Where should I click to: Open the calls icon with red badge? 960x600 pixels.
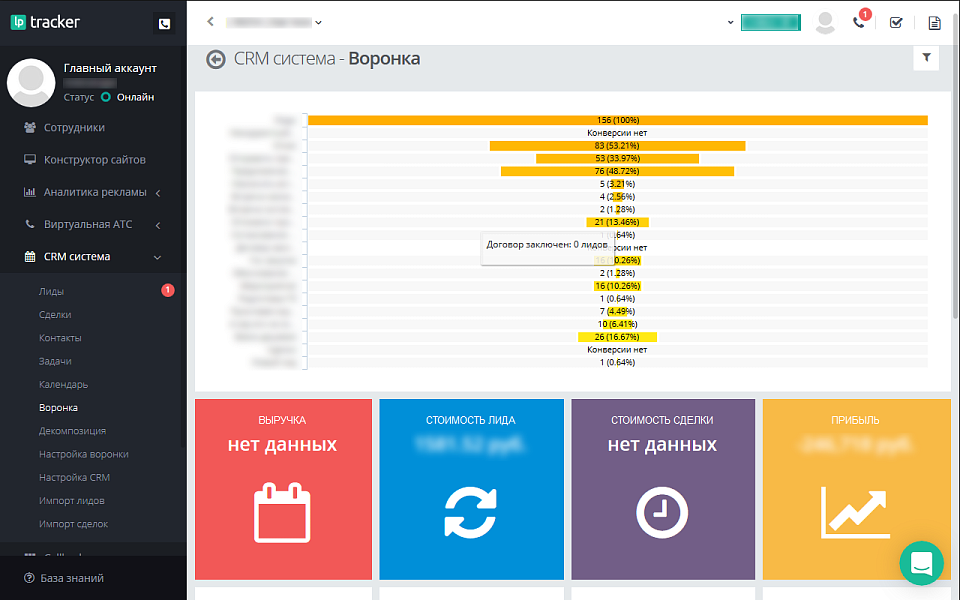[859, 22]
